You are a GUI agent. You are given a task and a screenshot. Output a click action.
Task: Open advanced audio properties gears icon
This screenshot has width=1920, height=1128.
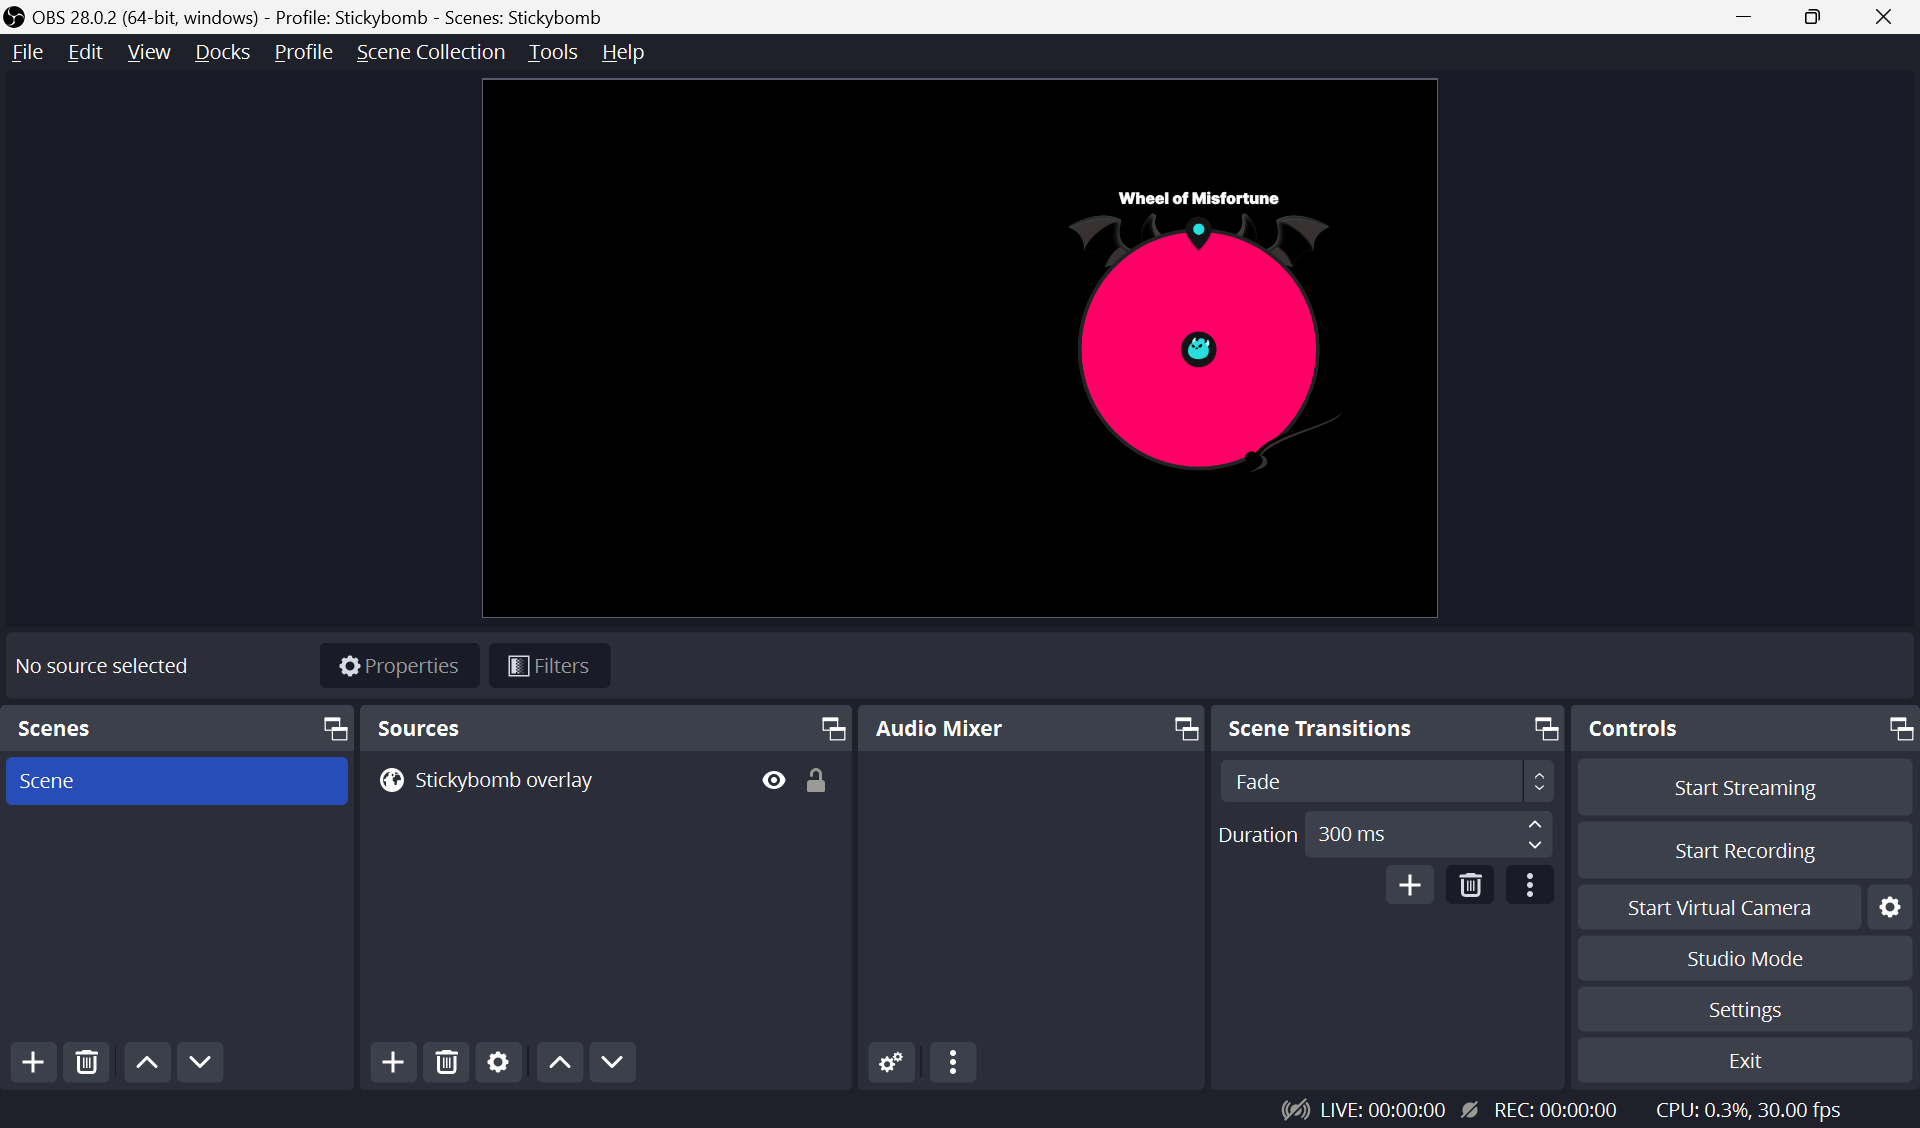coord(891,1062)
